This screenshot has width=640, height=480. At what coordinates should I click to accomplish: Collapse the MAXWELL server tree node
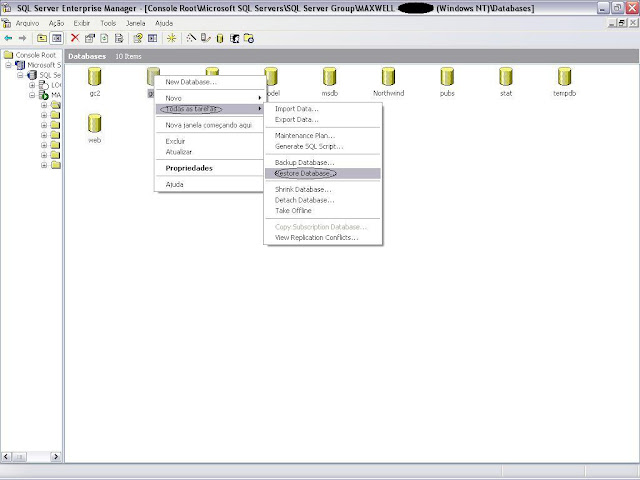point(32,95)
